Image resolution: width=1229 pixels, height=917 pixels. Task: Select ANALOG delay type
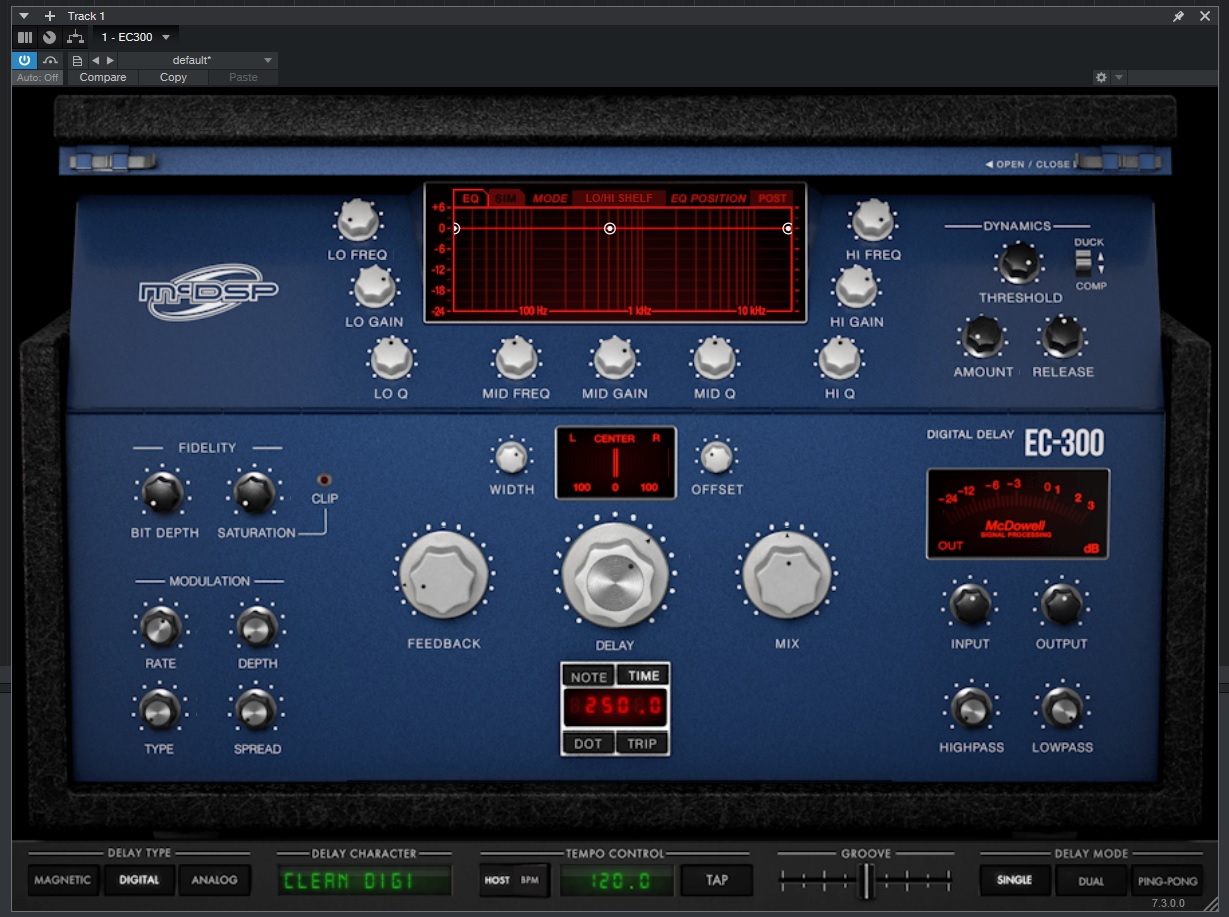tap(215, 880)
